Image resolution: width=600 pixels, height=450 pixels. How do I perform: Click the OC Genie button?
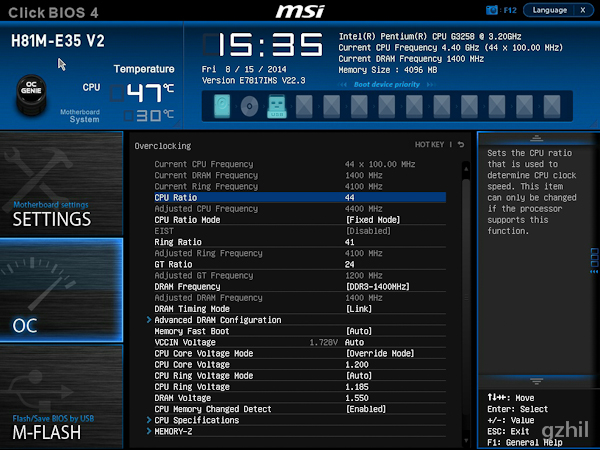point(31,95)
